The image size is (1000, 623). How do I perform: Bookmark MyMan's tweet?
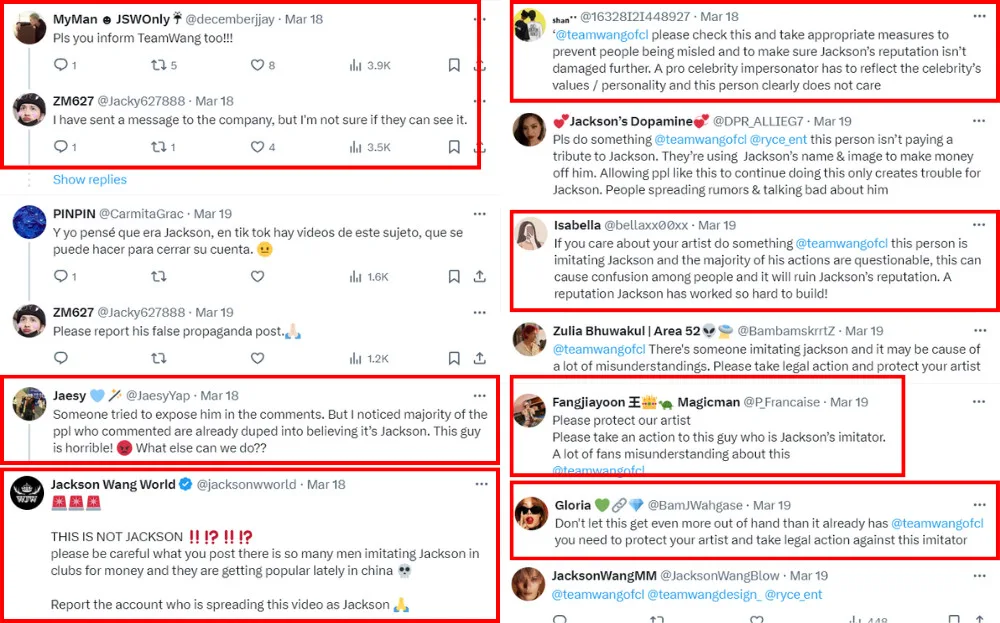(x=454, y=65)
